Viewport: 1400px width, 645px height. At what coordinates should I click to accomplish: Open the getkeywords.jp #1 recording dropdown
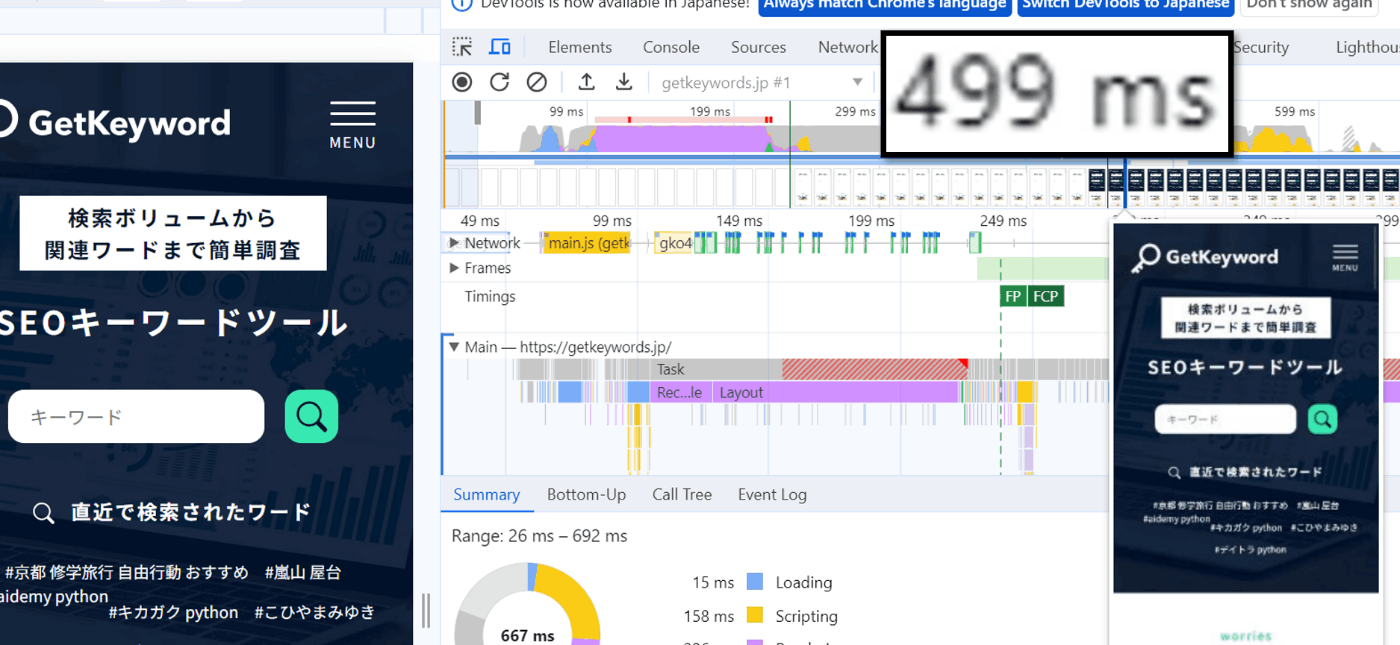click(762, 82)
